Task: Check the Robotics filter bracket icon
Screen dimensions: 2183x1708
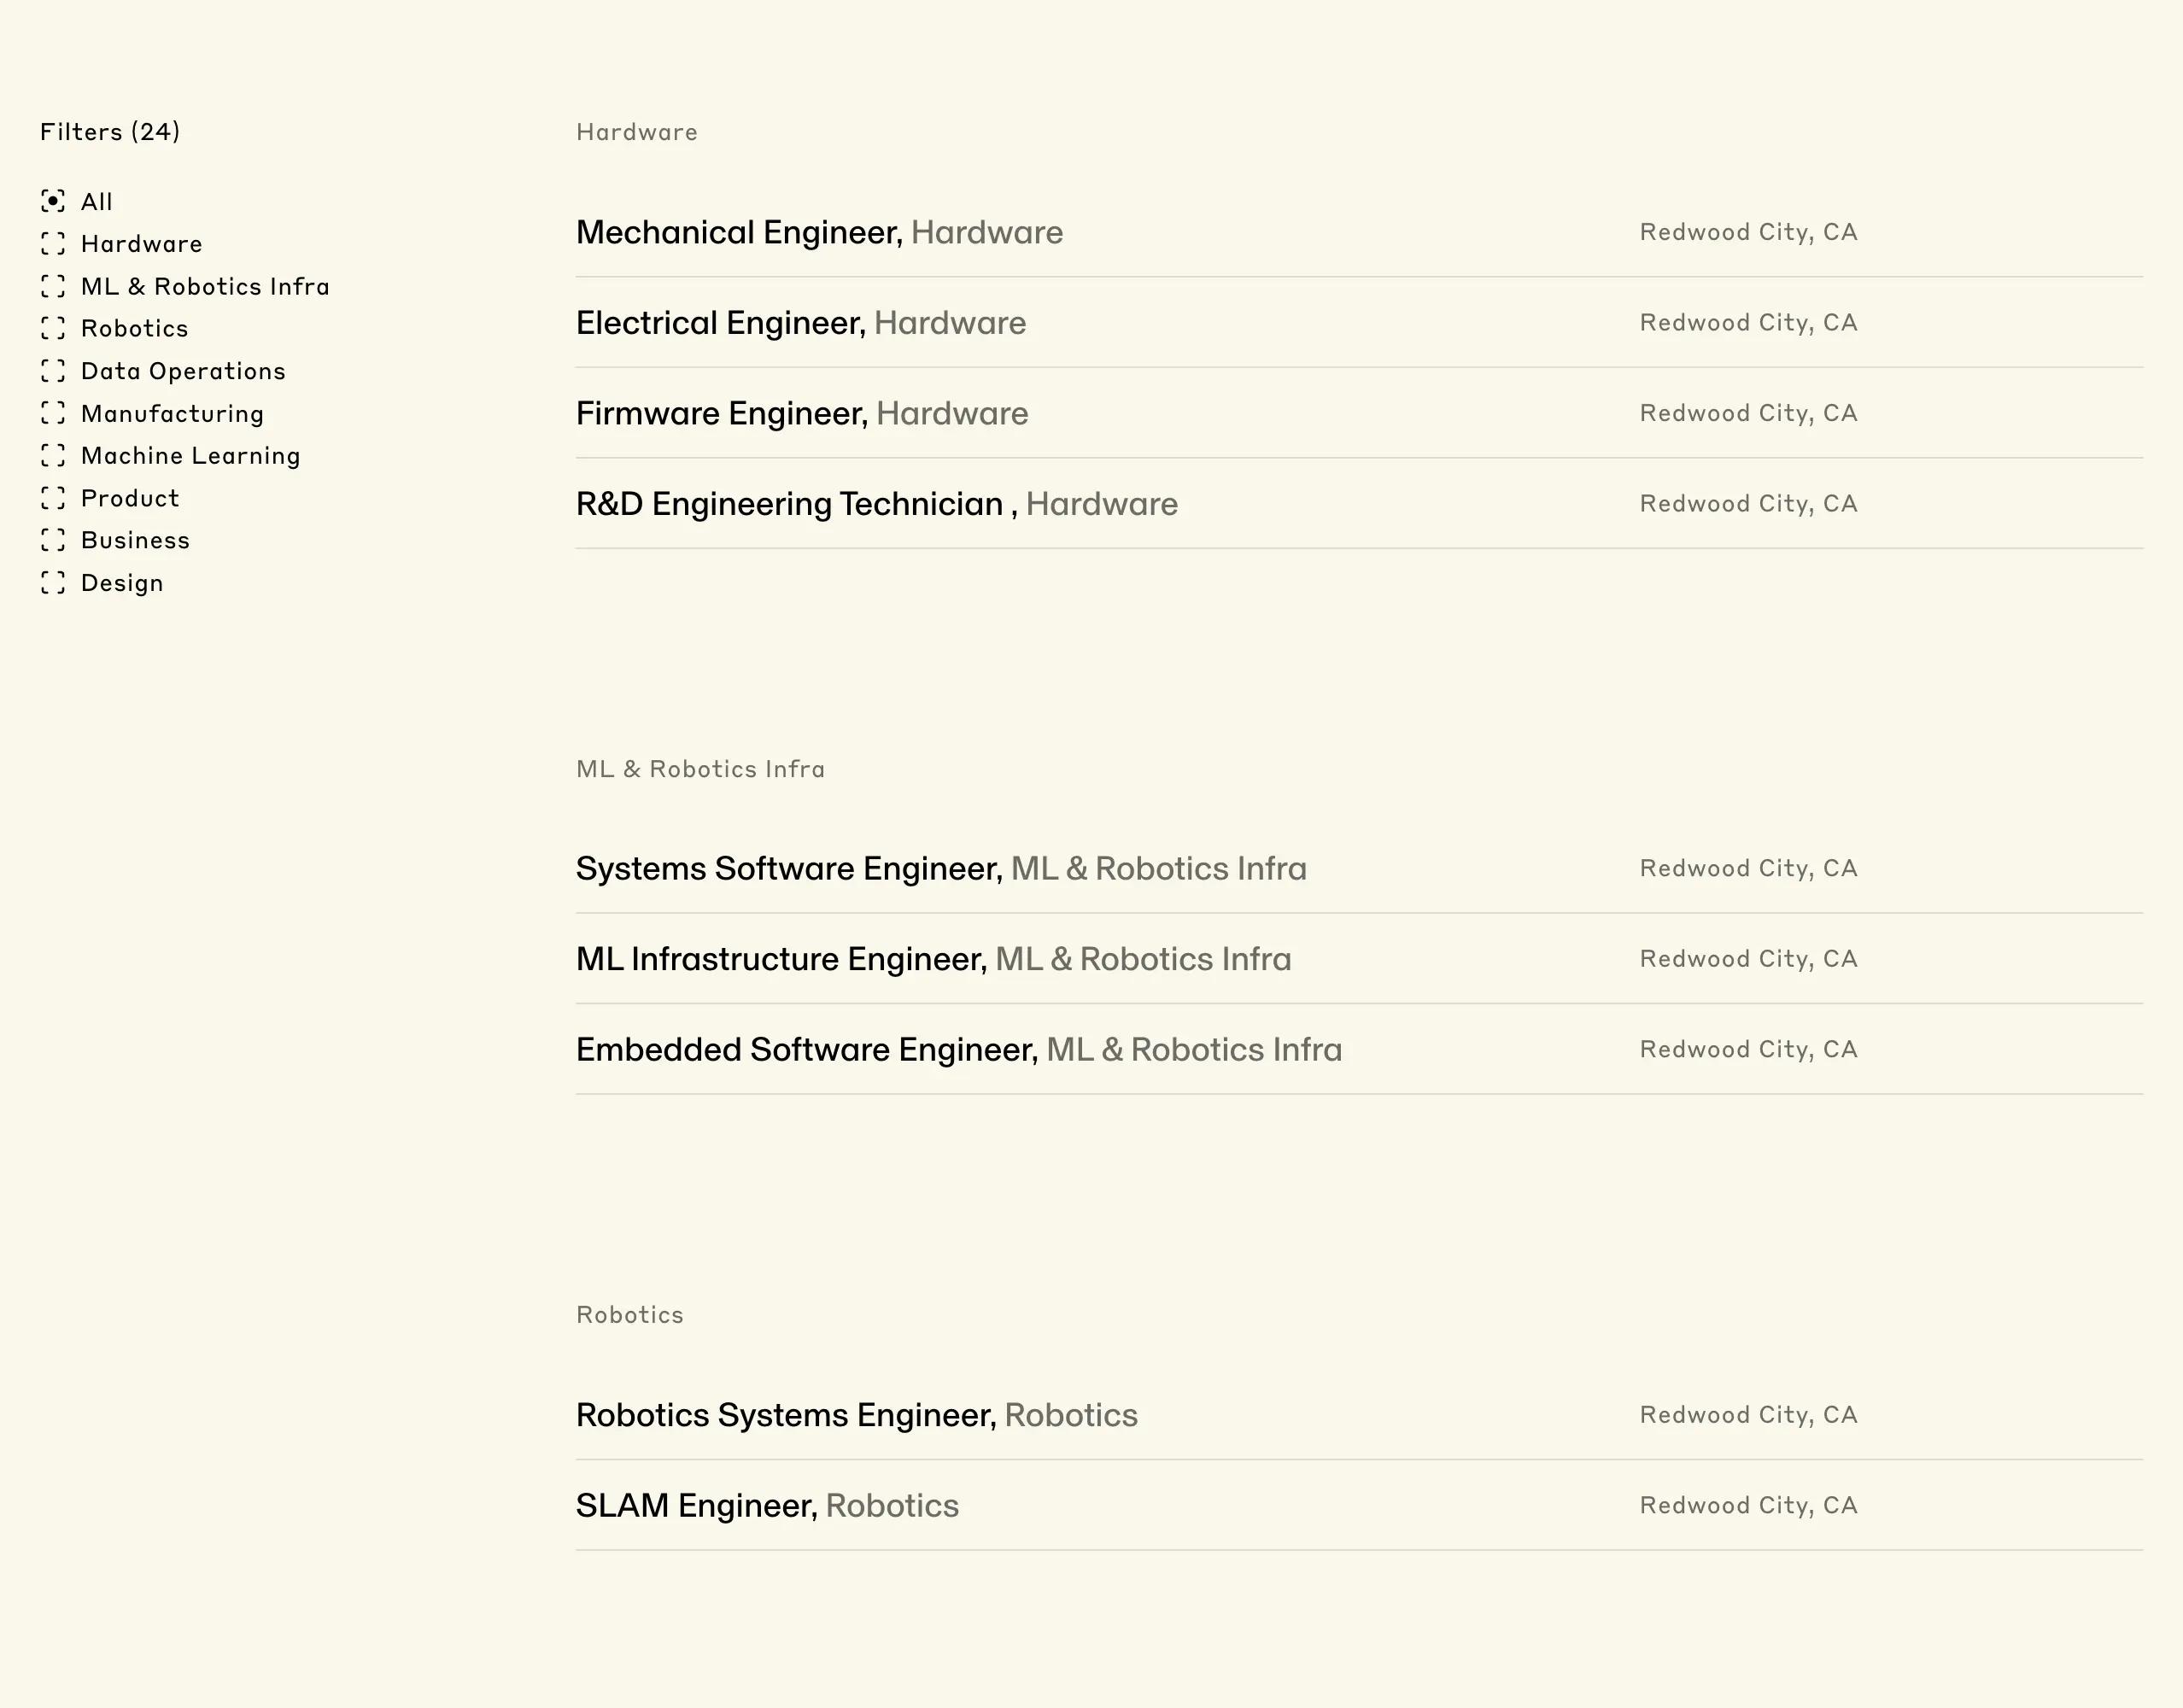Action: click(x=53, y=328)
